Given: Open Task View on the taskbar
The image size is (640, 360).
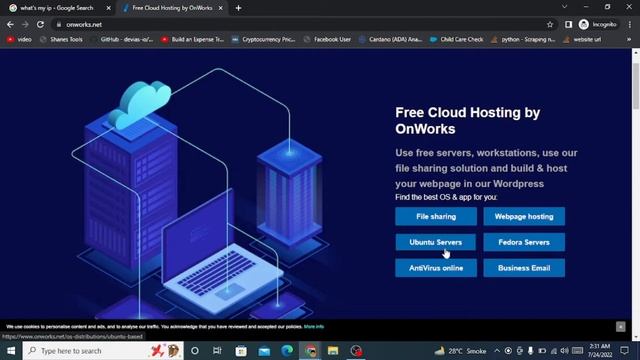Looking at the screenshot, I should tap(217, 351).
